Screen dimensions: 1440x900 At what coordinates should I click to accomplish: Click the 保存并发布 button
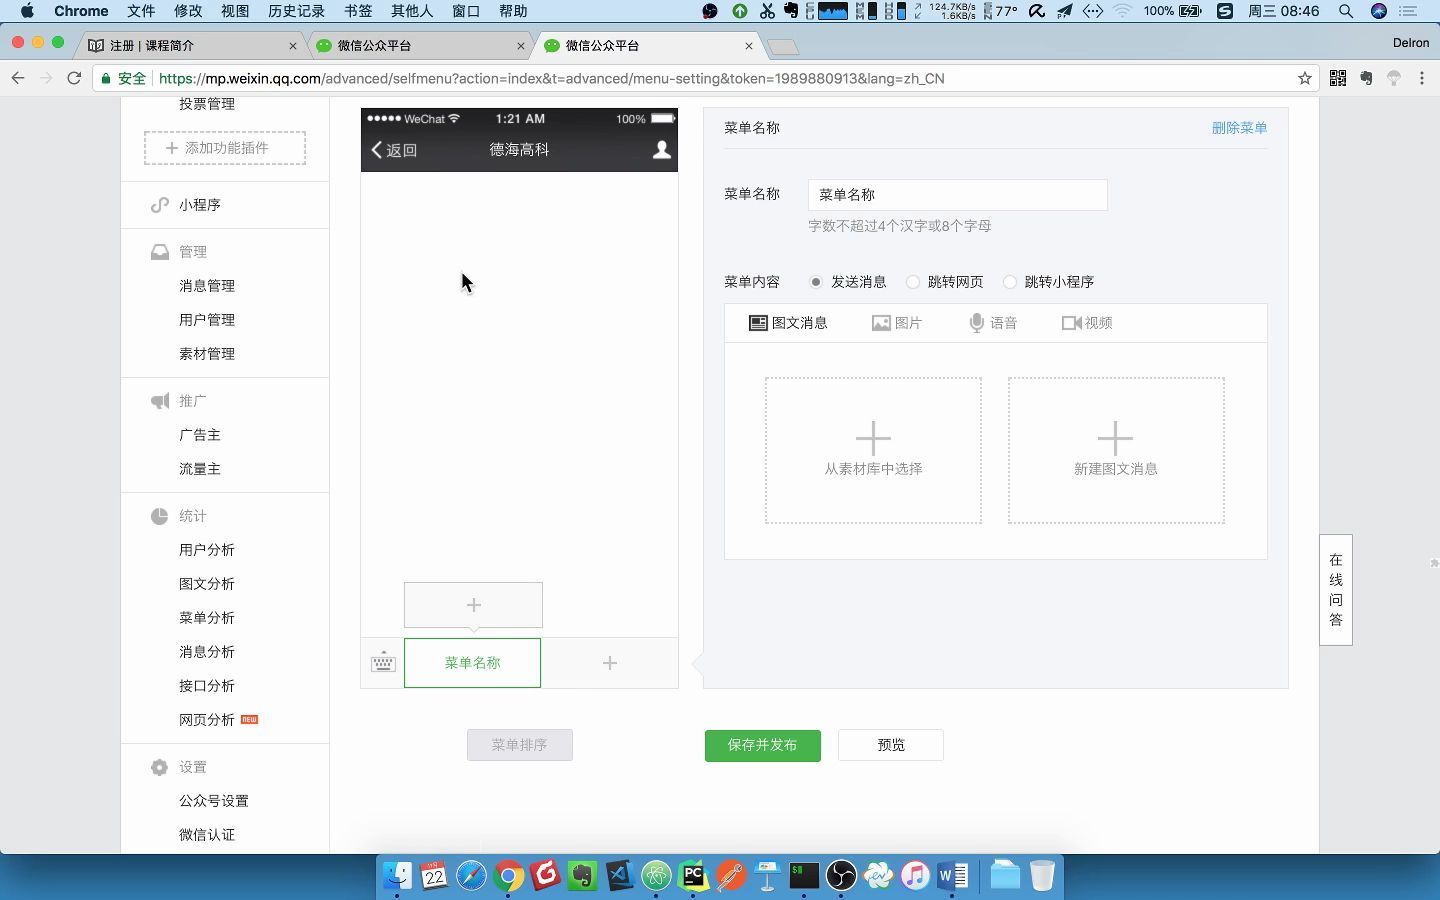762,745
